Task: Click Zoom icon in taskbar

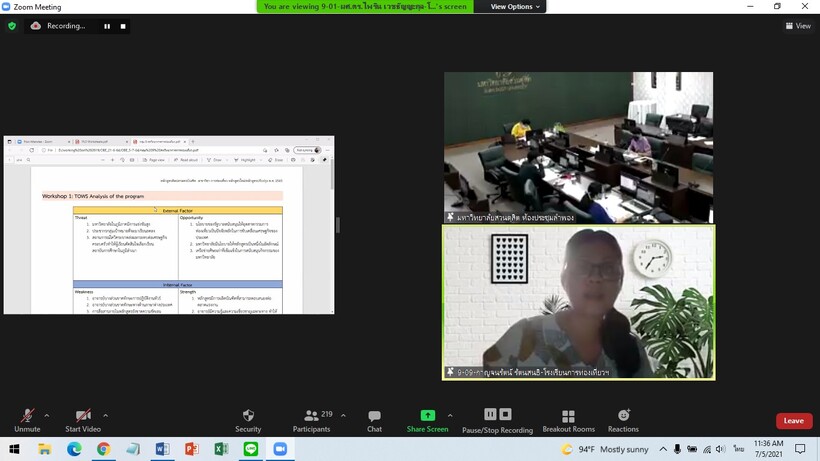Action: pyautogui.click(x=280, y=449)
